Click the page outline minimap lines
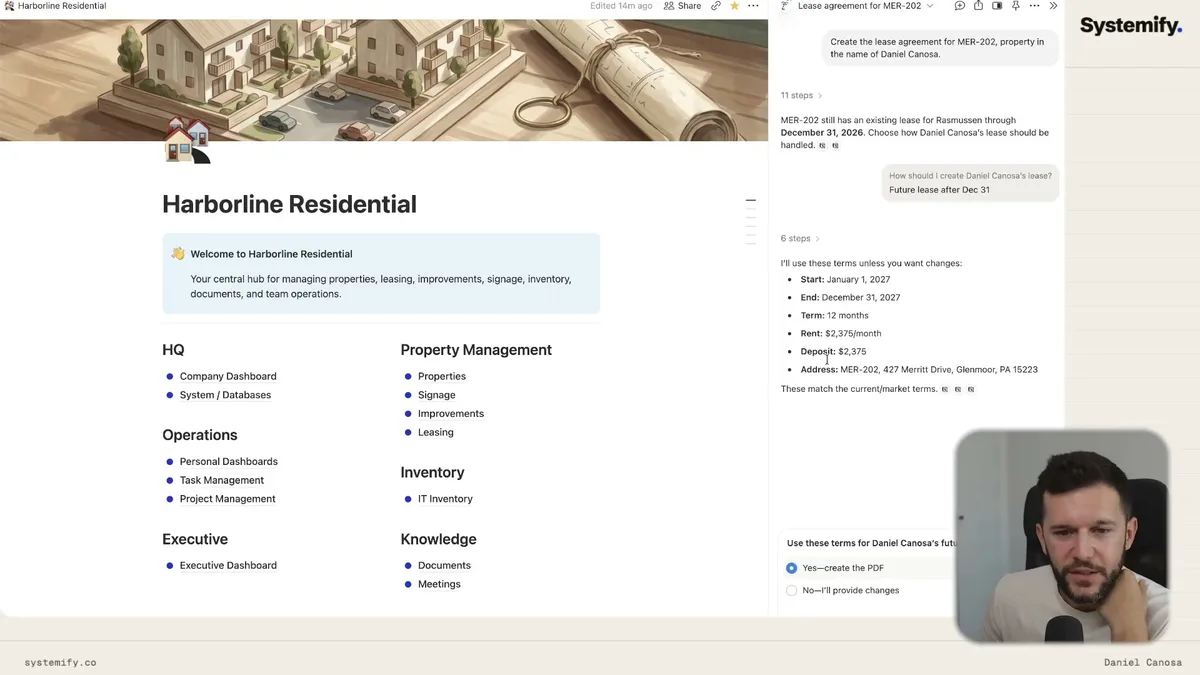The width and height of the screenshot is (1200, 675). pyautogui.click(x=751, y=222)
